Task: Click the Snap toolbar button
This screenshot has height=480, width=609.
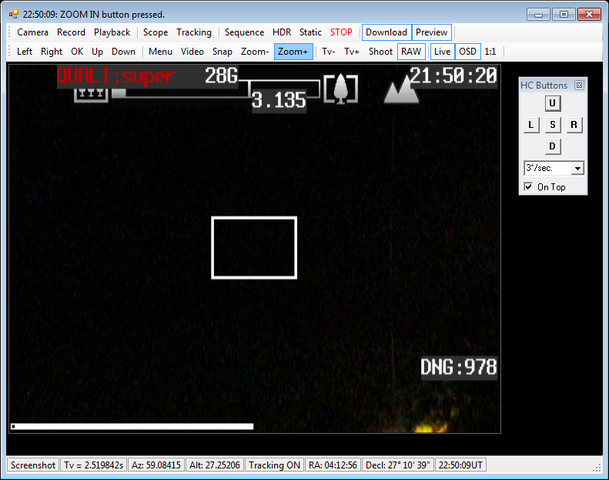Action: pyautogui.click(x=222, y=52)
